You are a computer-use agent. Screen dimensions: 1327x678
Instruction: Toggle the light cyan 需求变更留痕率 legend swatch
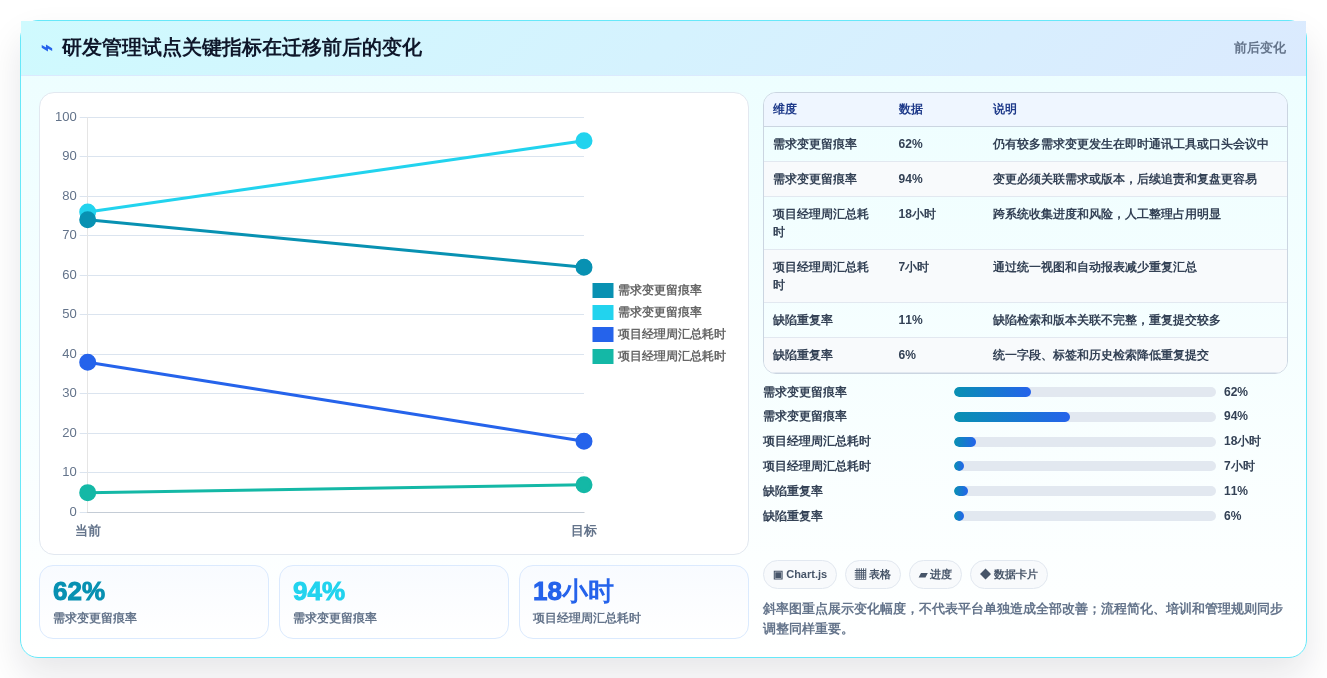point(603,312)
